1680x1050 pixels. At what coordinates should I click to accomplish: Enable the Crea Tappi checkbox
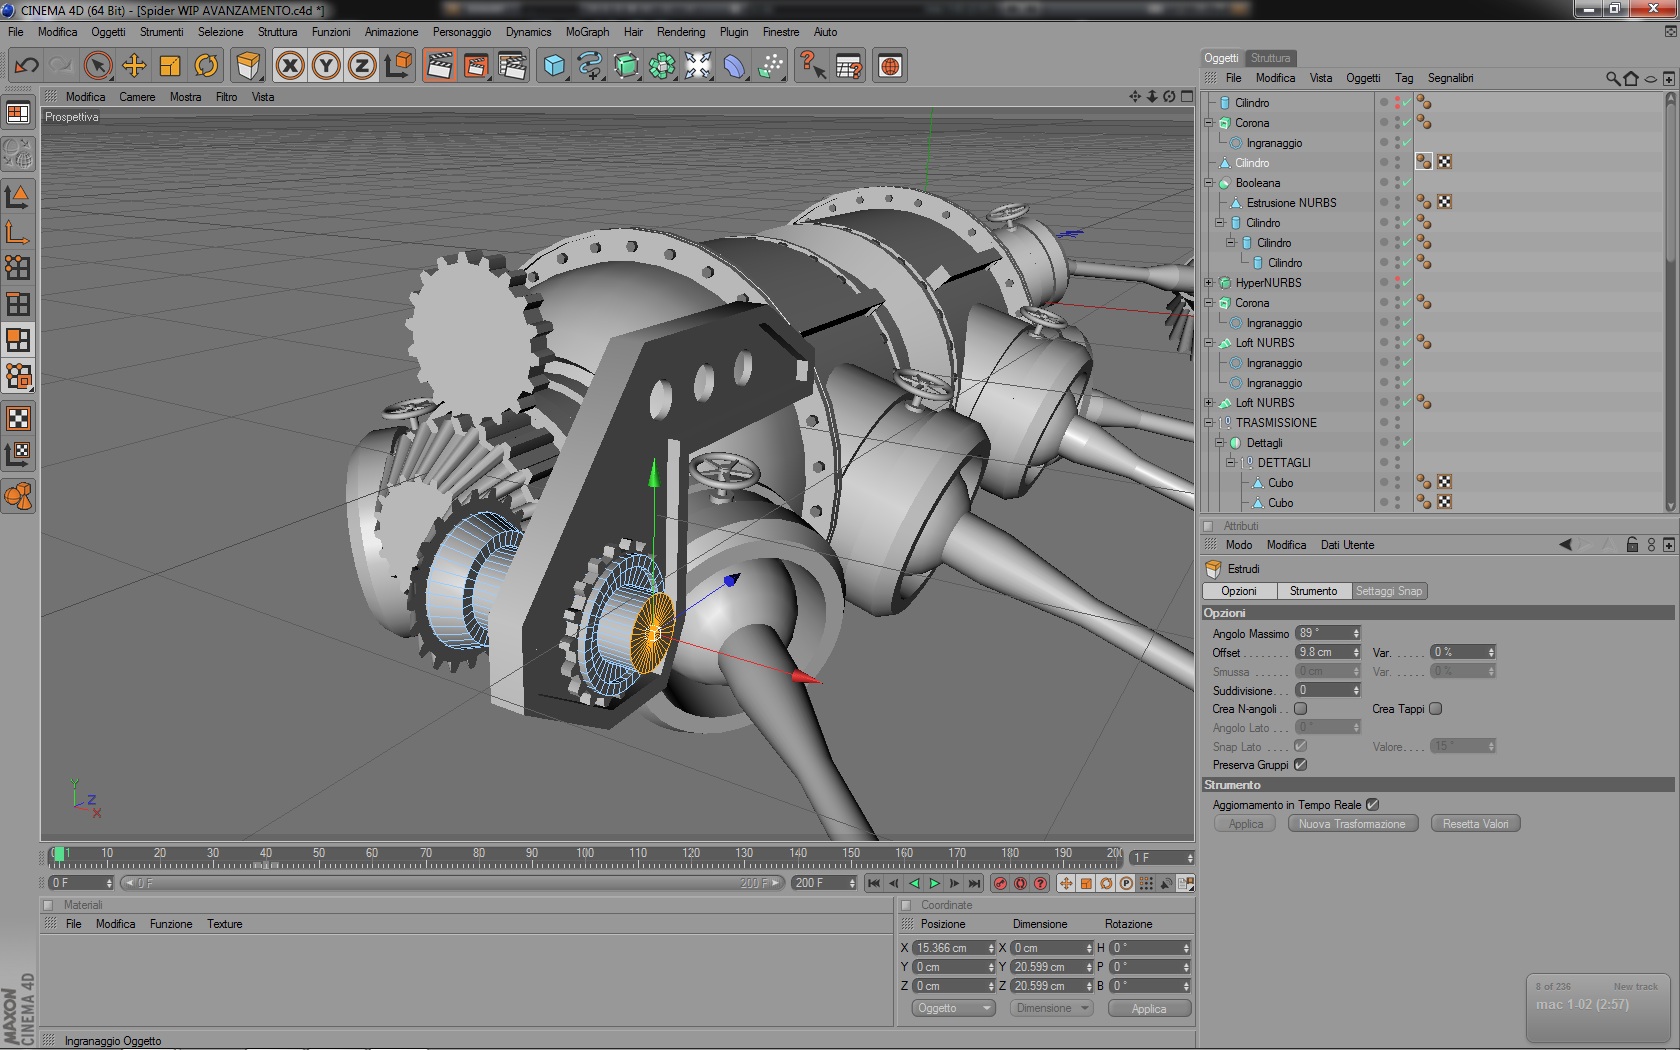click(1436, 709)
